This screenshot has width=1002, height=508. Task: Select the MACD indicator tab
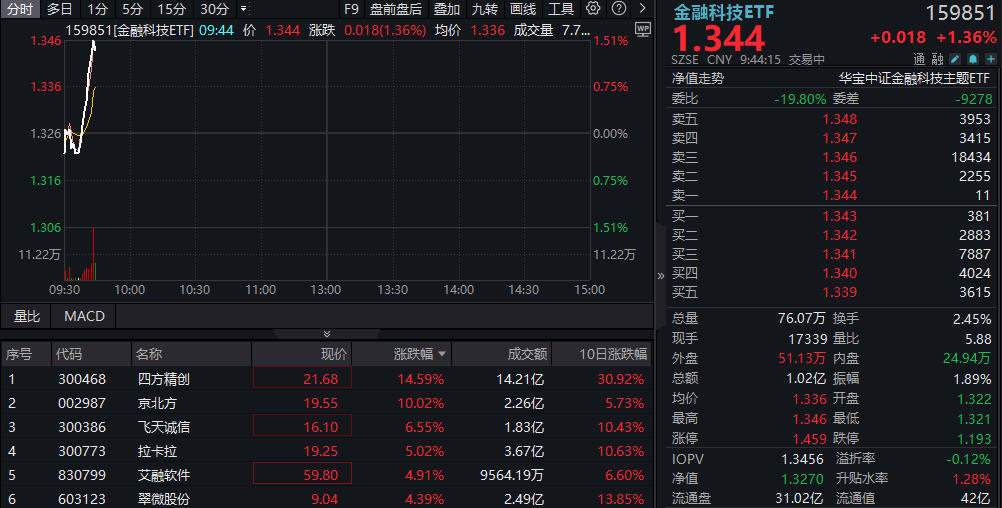pos(84,316)
